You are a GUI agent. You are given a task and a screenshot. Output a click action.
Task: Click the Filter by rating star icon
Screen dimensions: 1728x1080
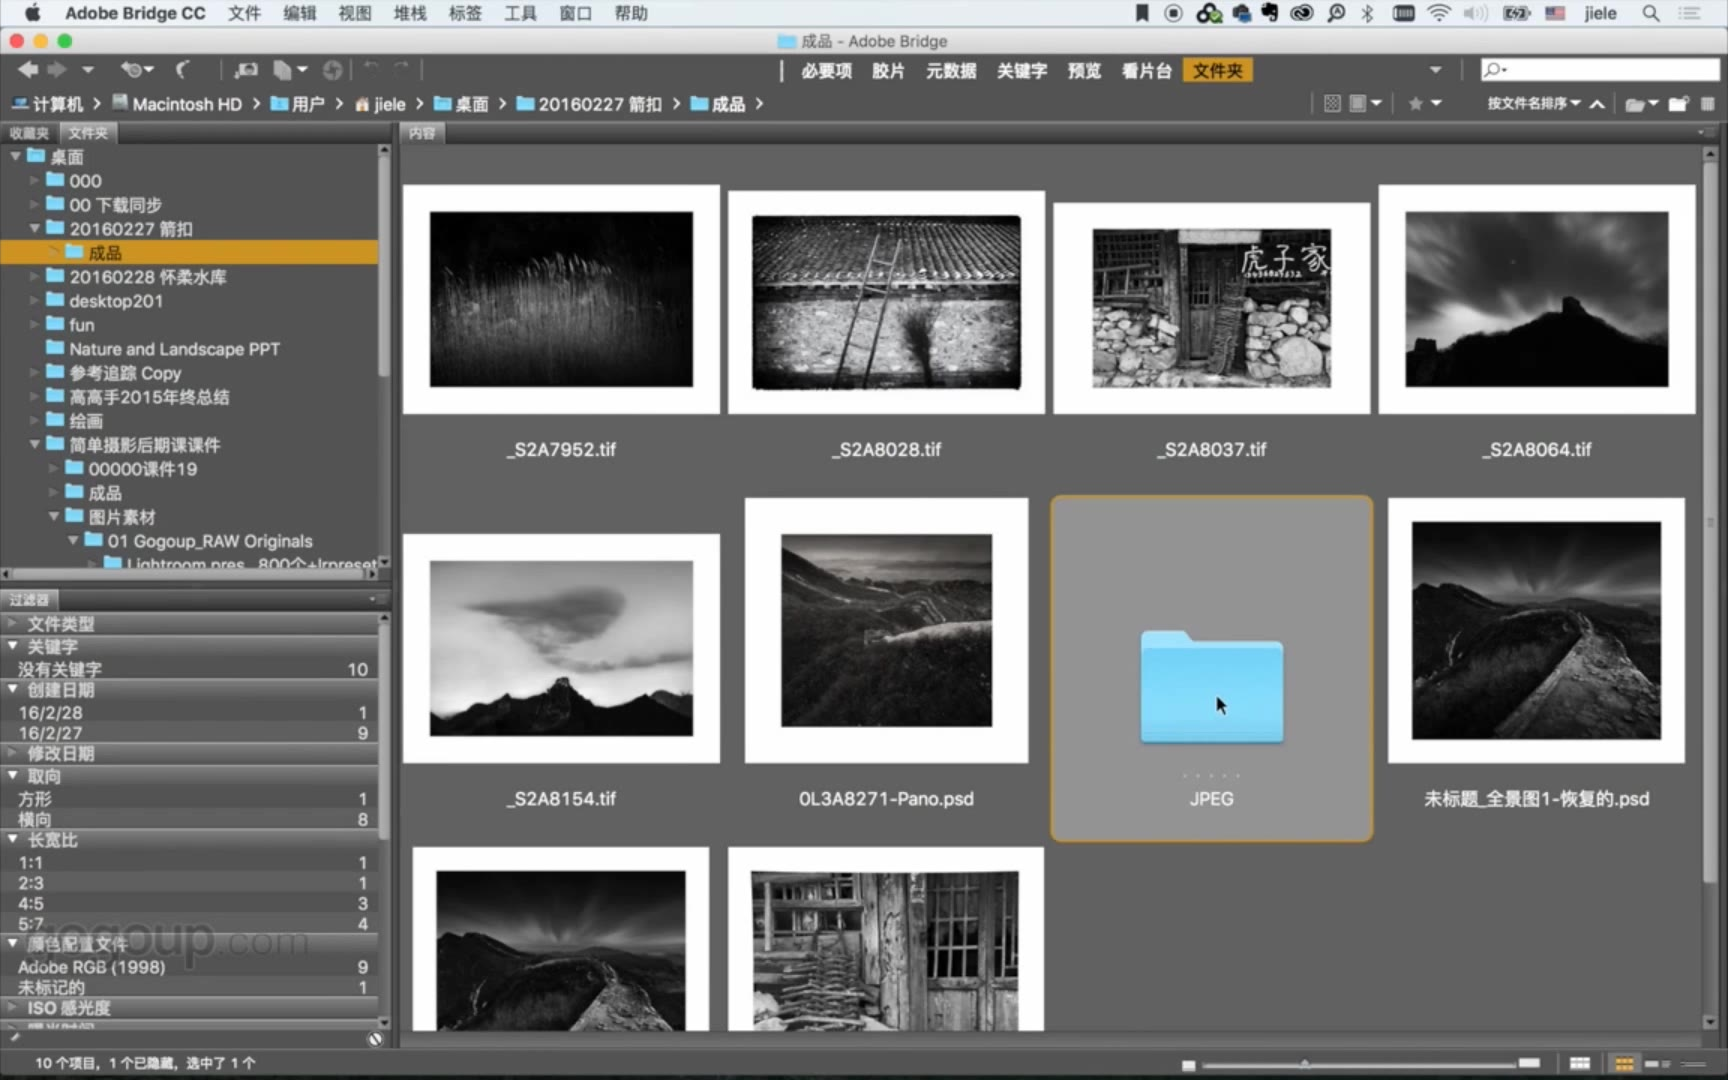tap(1416, 104)
